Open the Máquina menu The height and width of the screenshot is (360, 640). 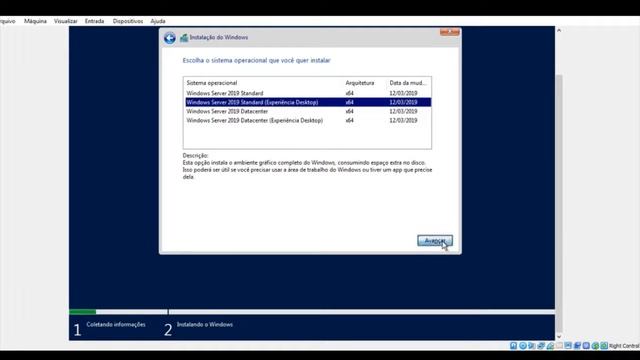(x=35, y=21)
